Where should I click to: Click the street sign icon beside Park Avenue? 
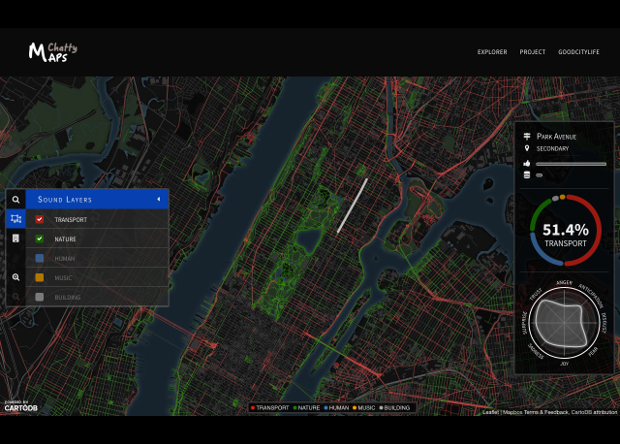tap(527, 136)
